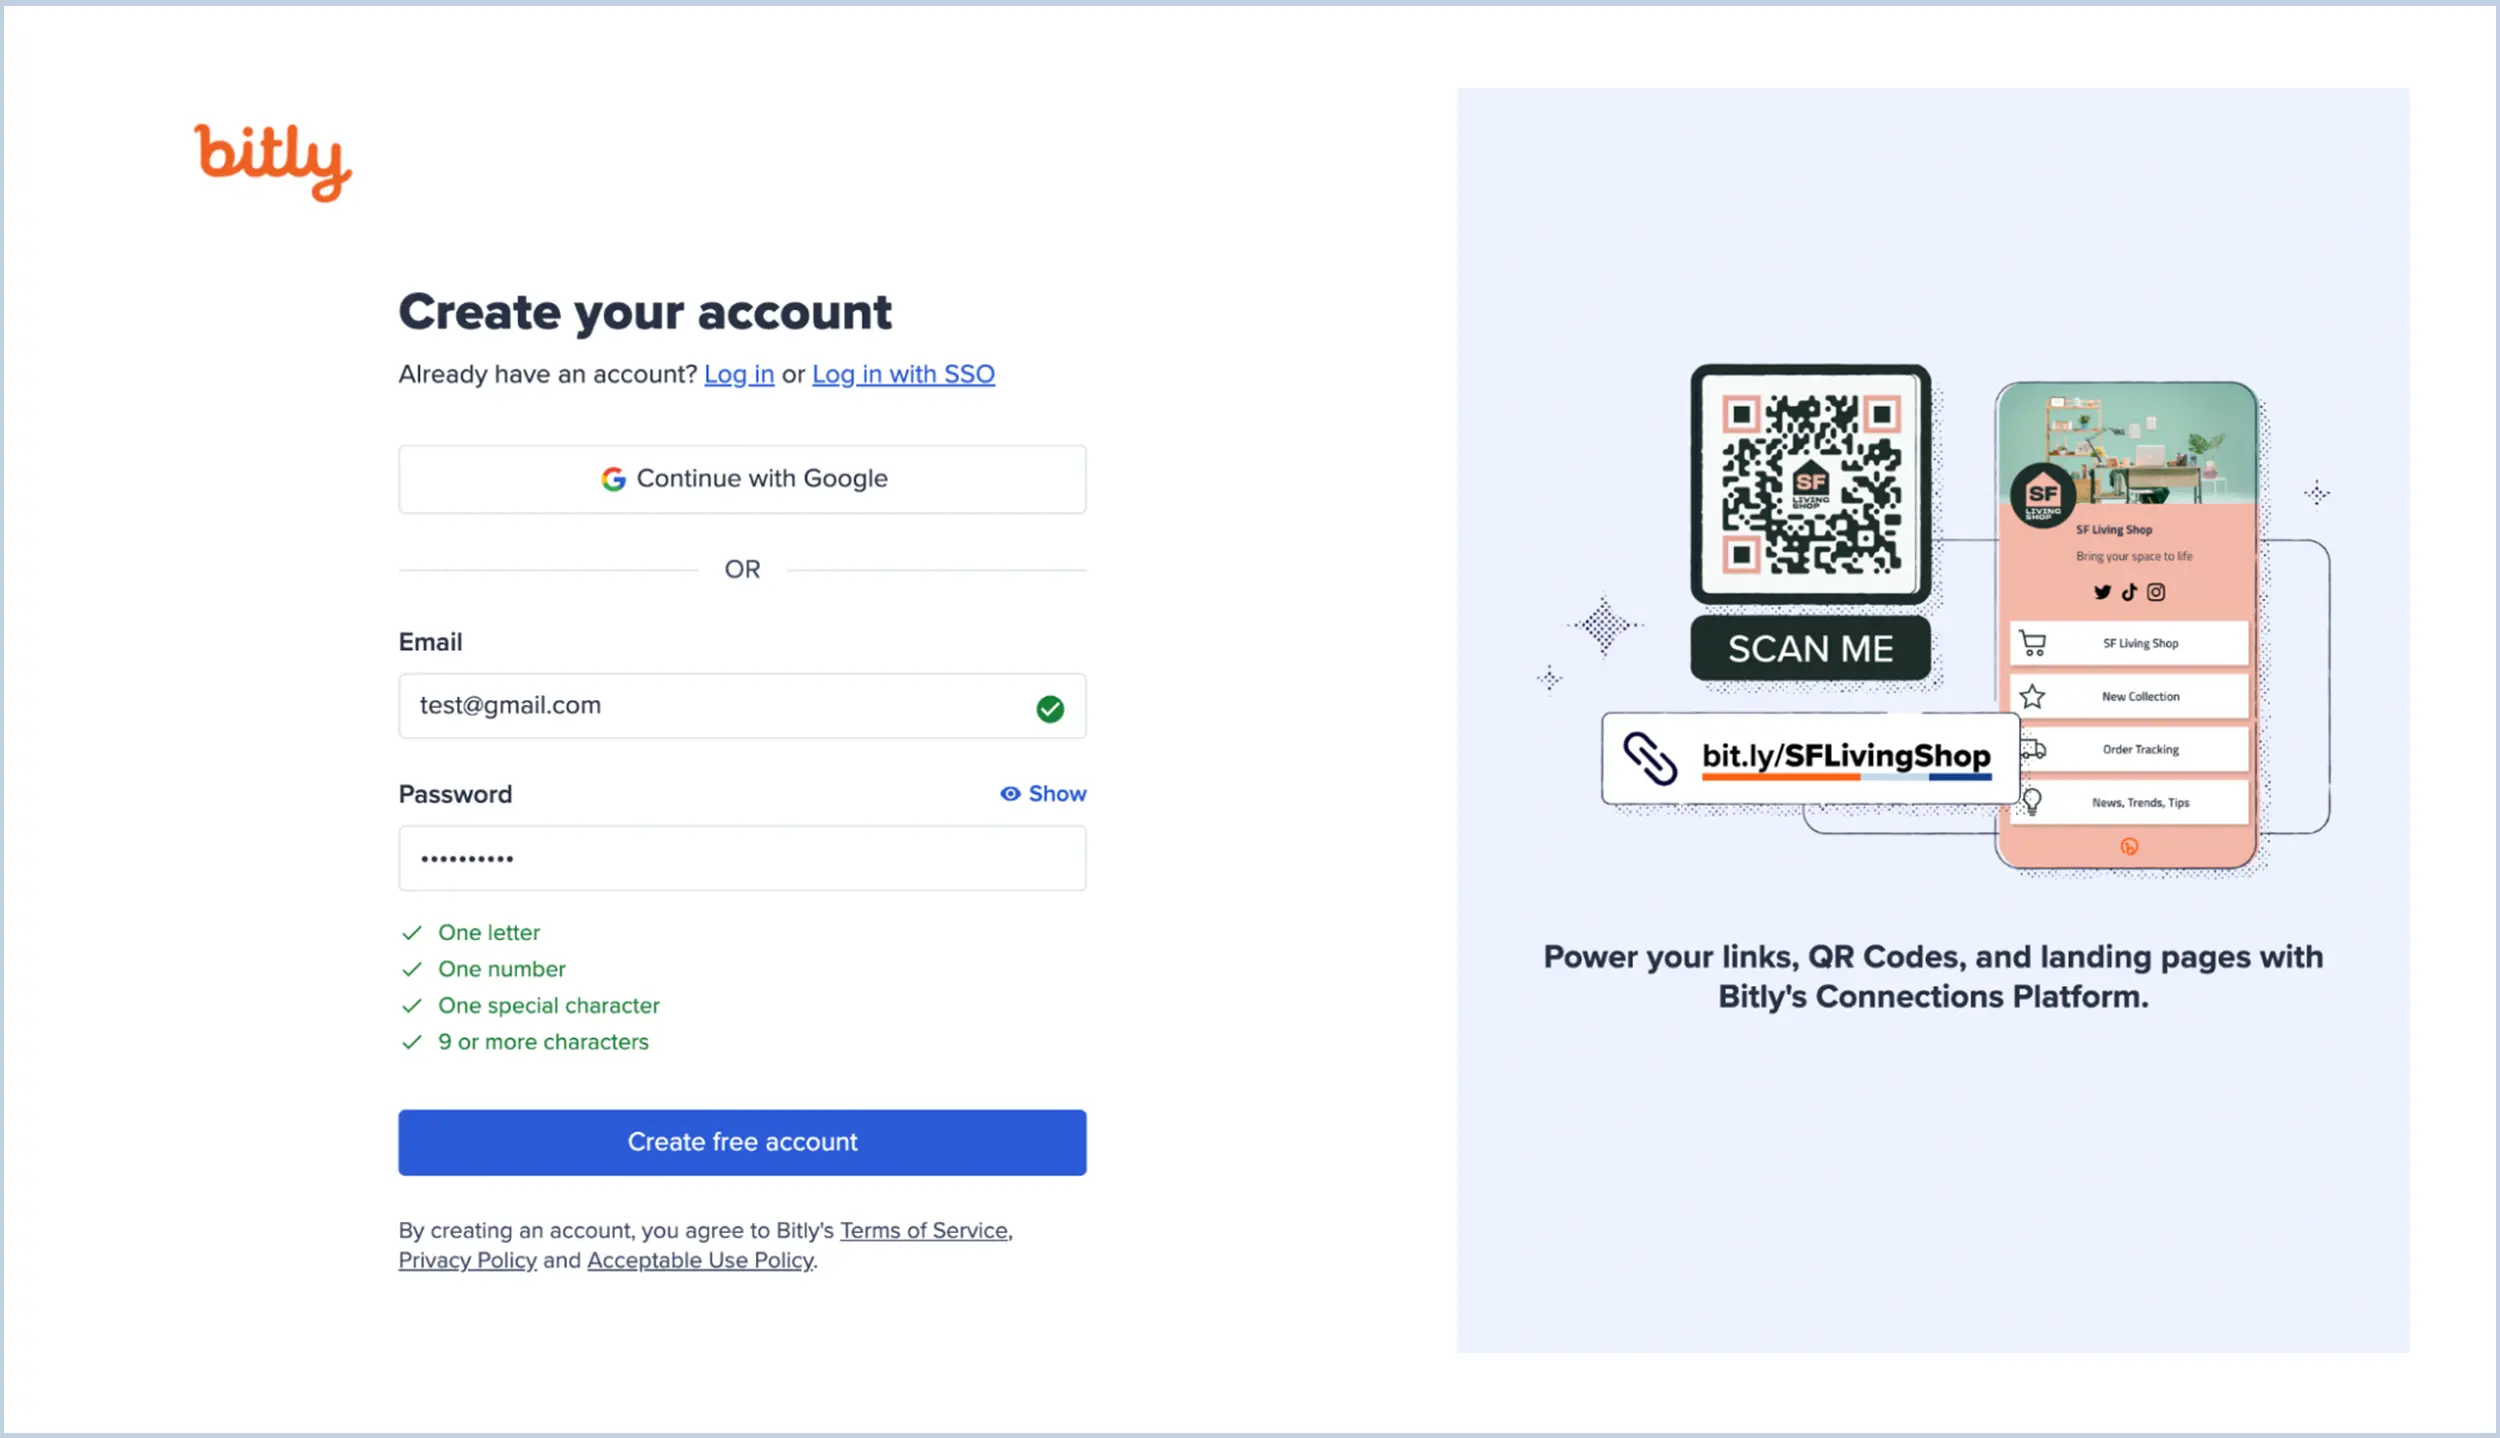Screen dimensions: 2500x1438
Task: Click the QR code image
Action: [1810, 484]
